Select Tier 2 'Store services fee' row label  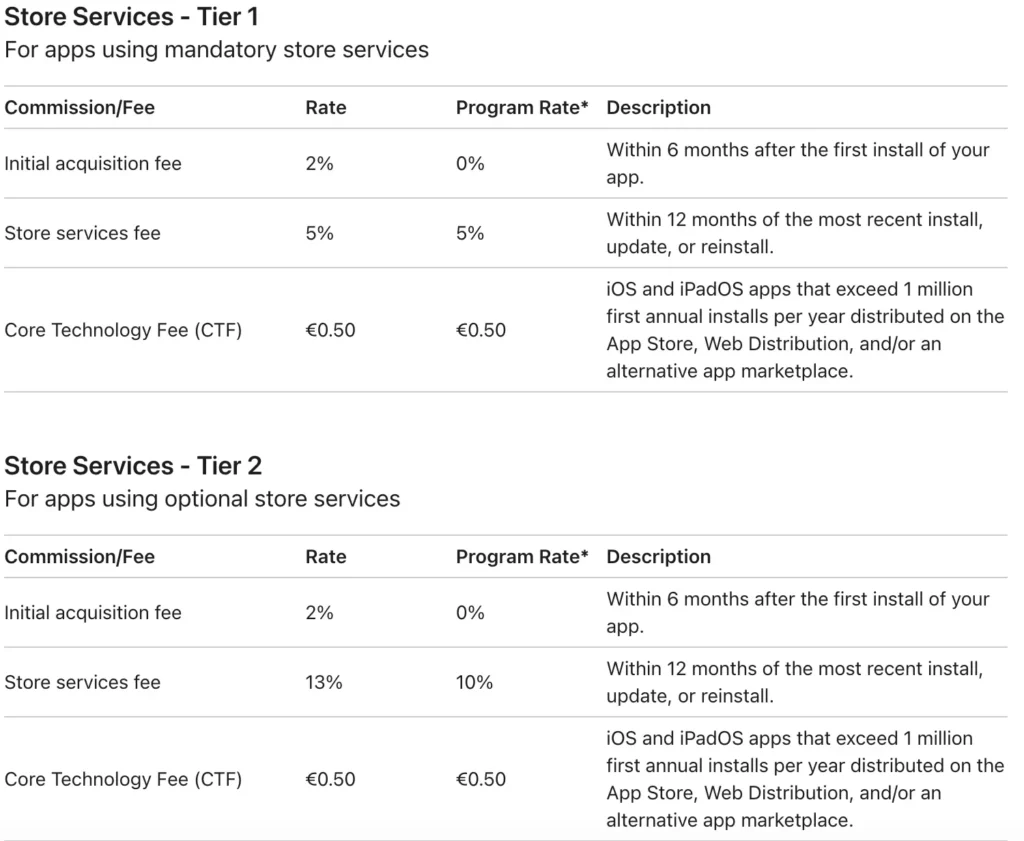point(82,682)
